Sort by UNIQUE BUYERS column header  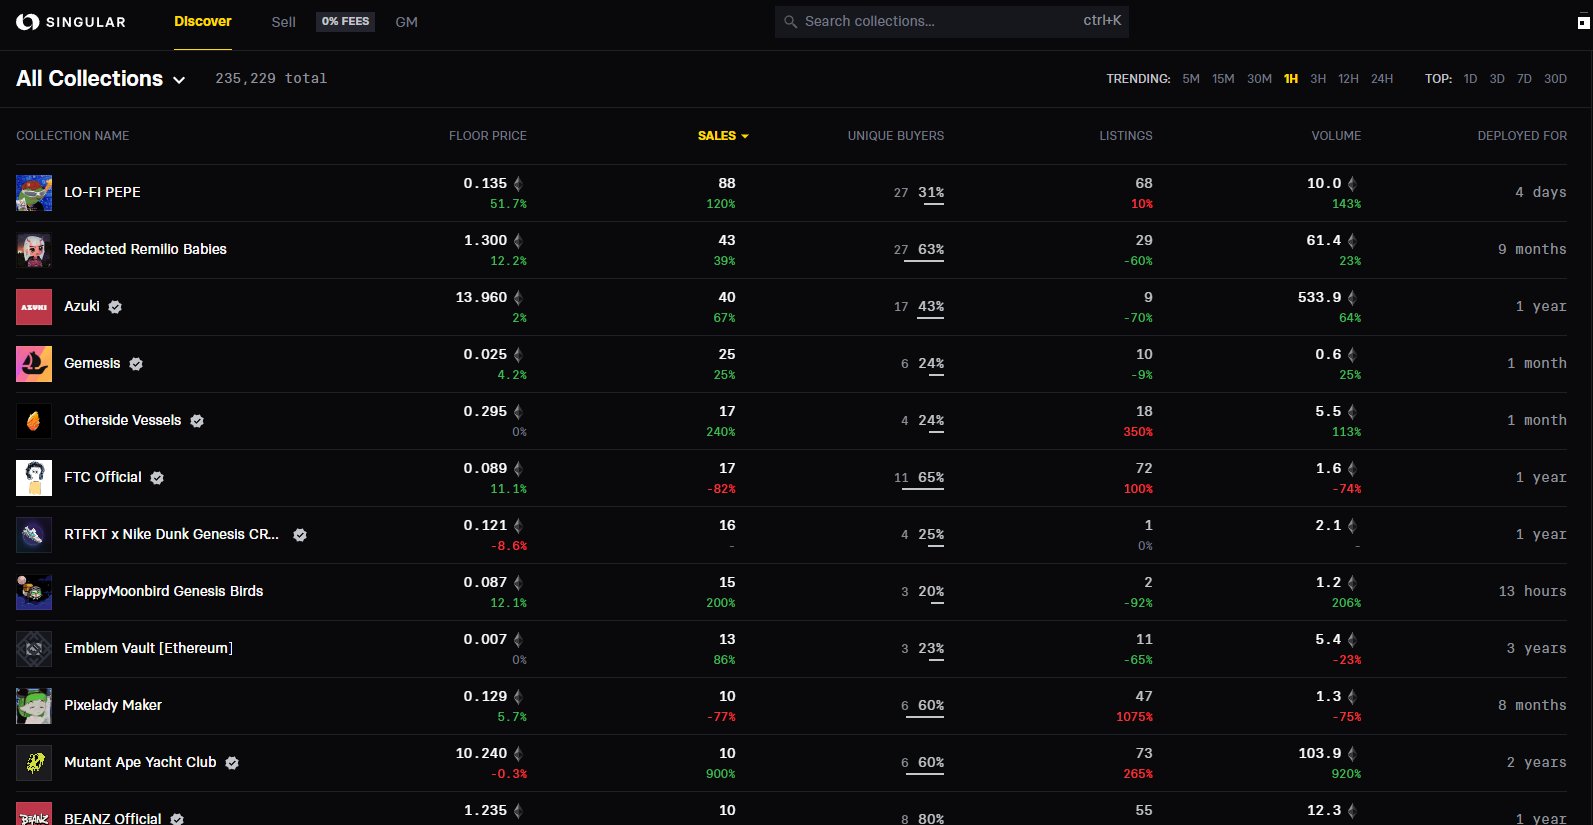[x=896, y=136]
